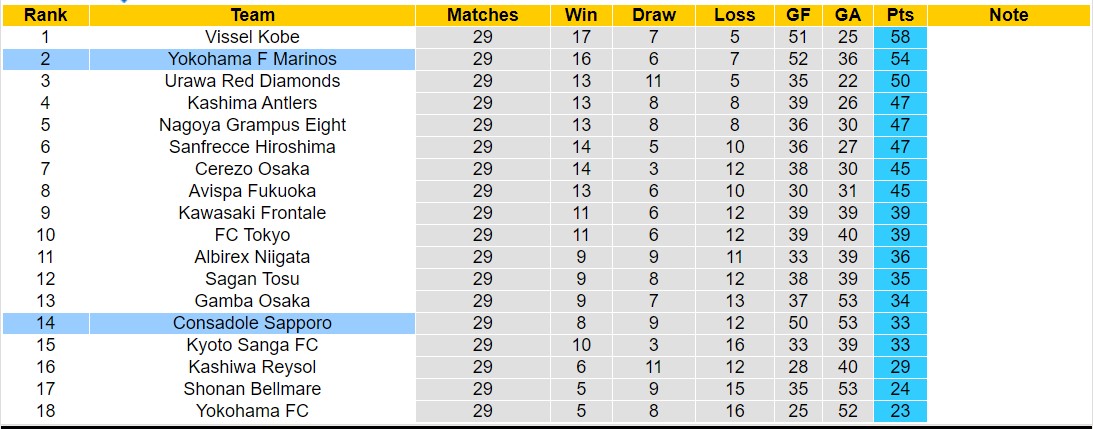This screenshot has width=1093, height=429.
Task: Click Vissel Kobe's 58 points cell
Action: [900, 37]
